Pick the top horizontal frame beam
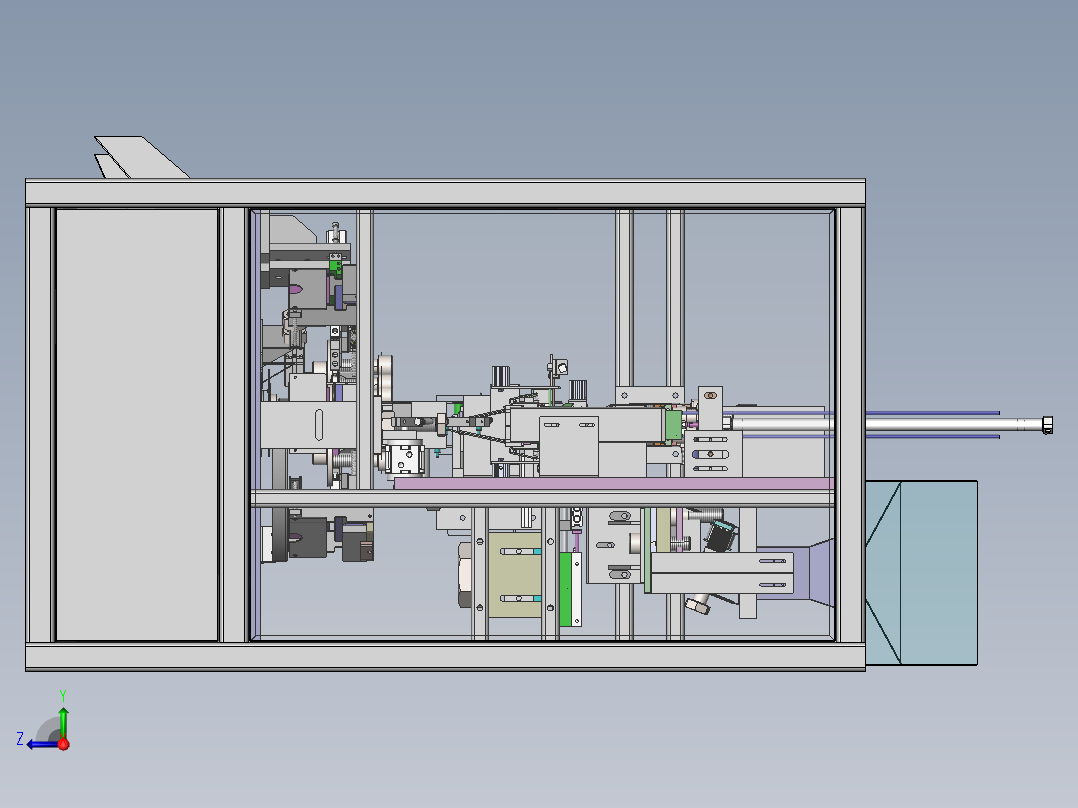Screen dimensions: 1078x808 [445, 192]
